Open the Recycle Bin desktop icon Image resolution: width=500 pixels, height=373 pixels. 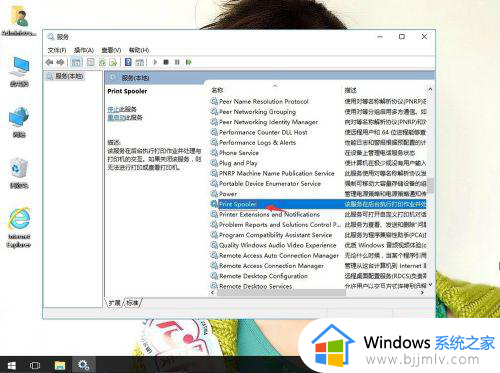[x=19, y=173]
